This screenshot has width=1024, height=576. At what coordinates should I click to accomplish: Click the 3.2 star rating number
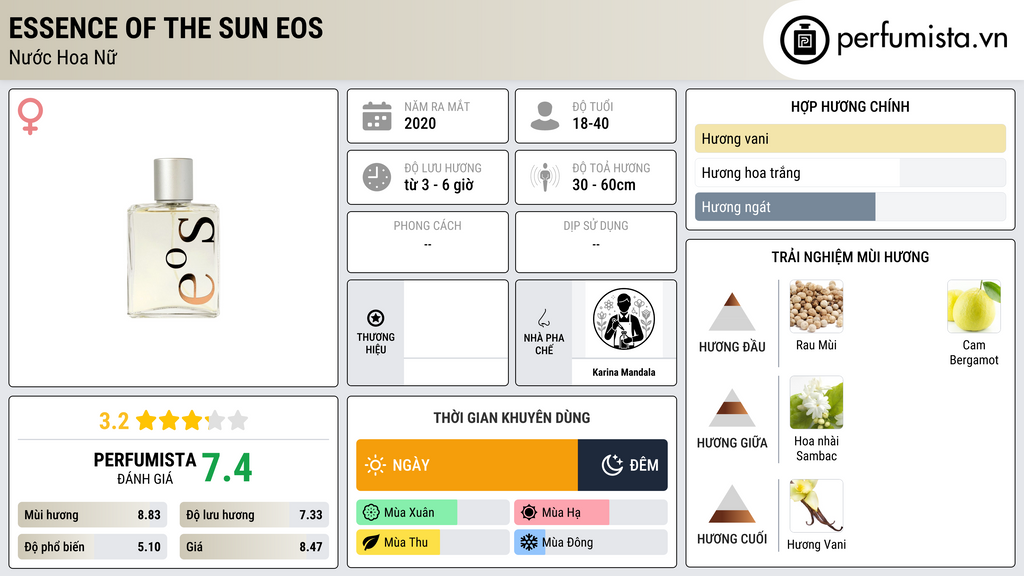click(x=114, y=421)
